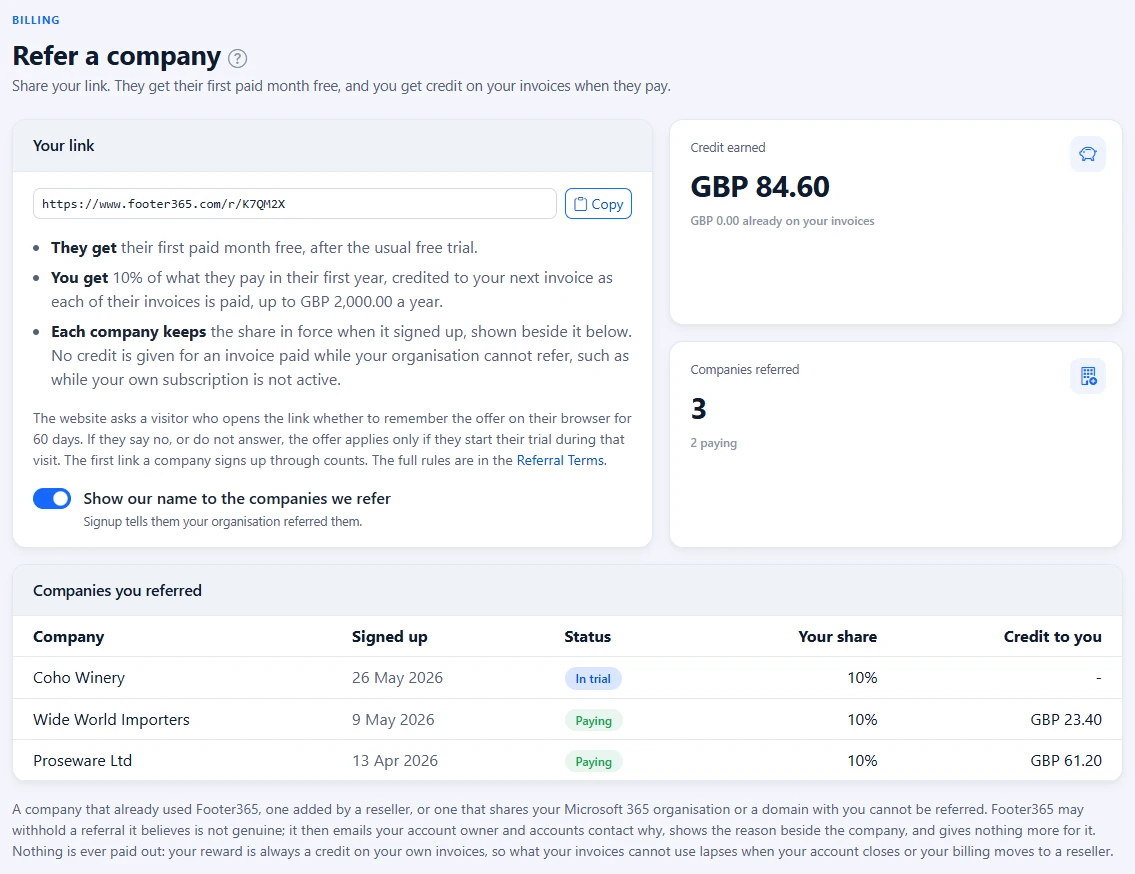Viewport: 1135px width, 874px height.
Task: Select the Wide World Importers company name
Action: click(111, 720)
